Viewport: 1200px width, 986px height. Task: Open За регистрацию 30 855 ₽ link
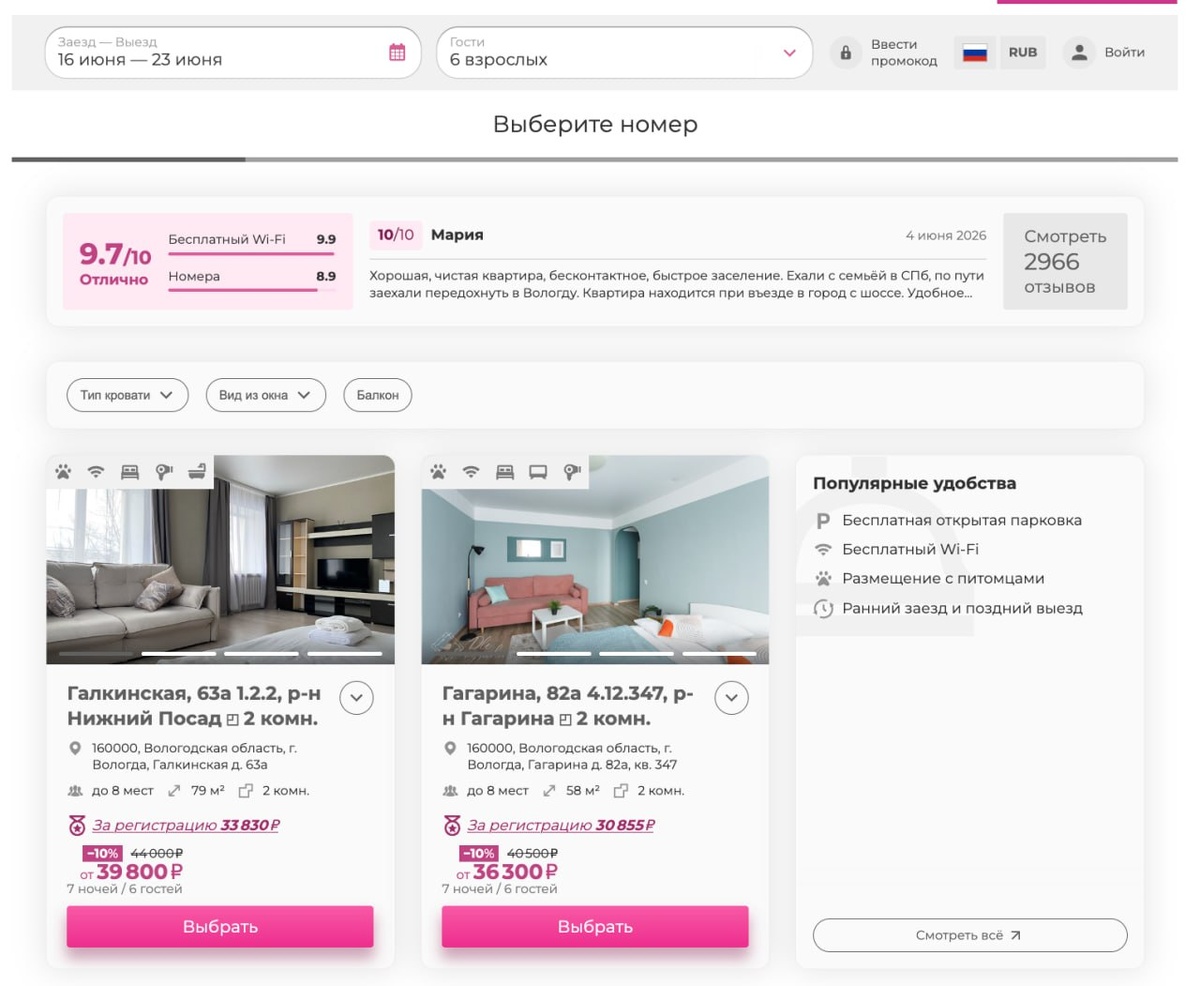[x=561, y=826]
